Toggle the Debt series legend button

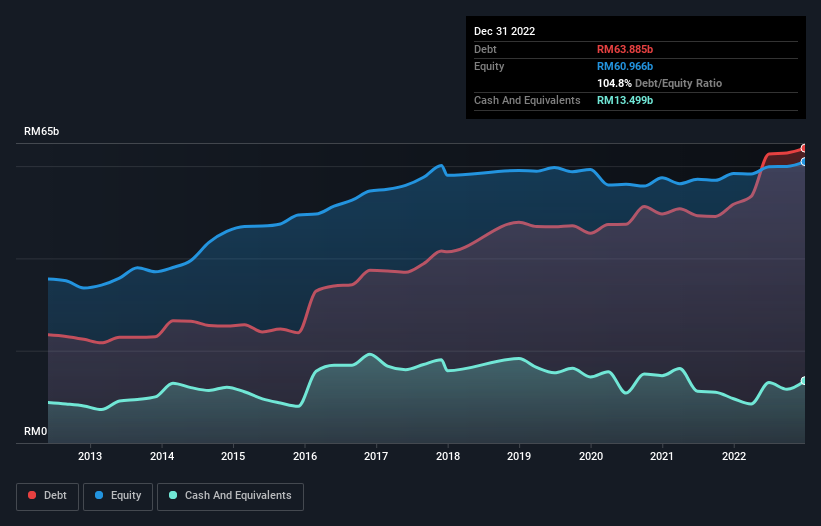48,496
